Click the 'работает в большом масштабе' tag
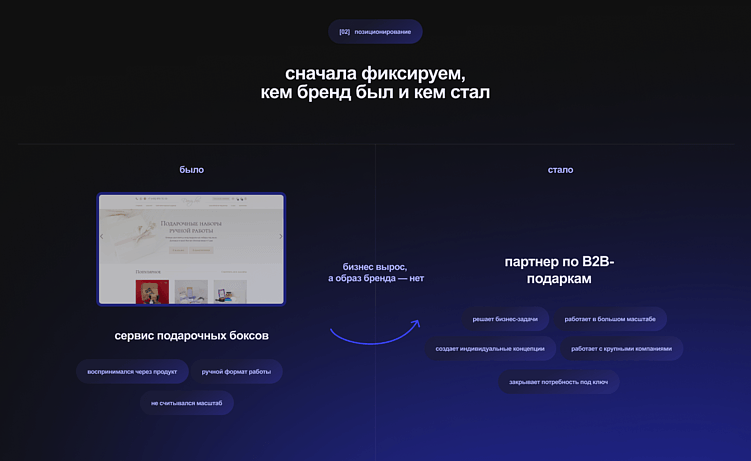Image resolution: width=751 pixels, height=461 pixels. pos(610,319)
